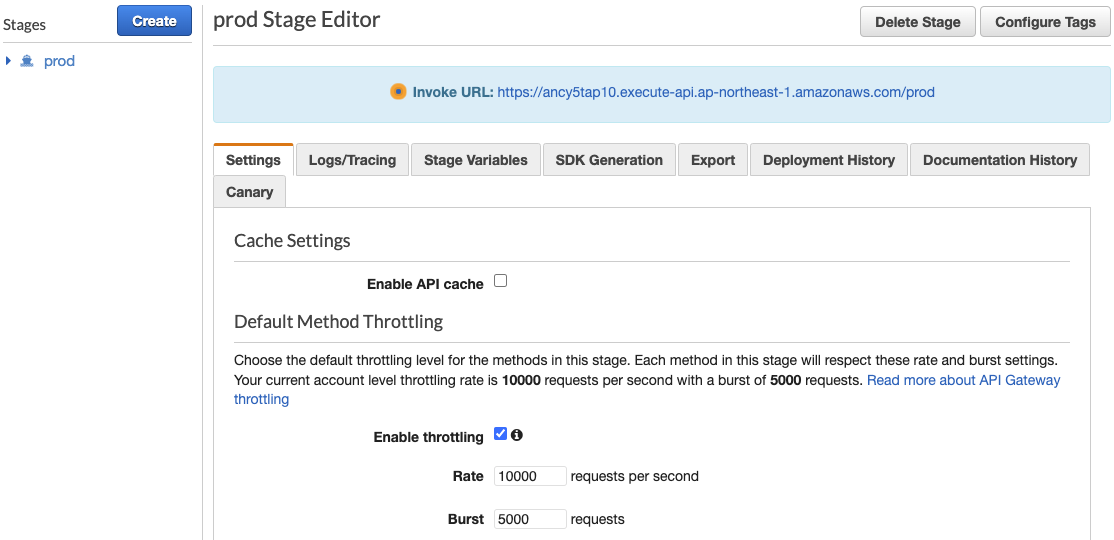Click the Rate requests per second field
The height and width of the screenshot is (540, 1114).
point(530,476)
